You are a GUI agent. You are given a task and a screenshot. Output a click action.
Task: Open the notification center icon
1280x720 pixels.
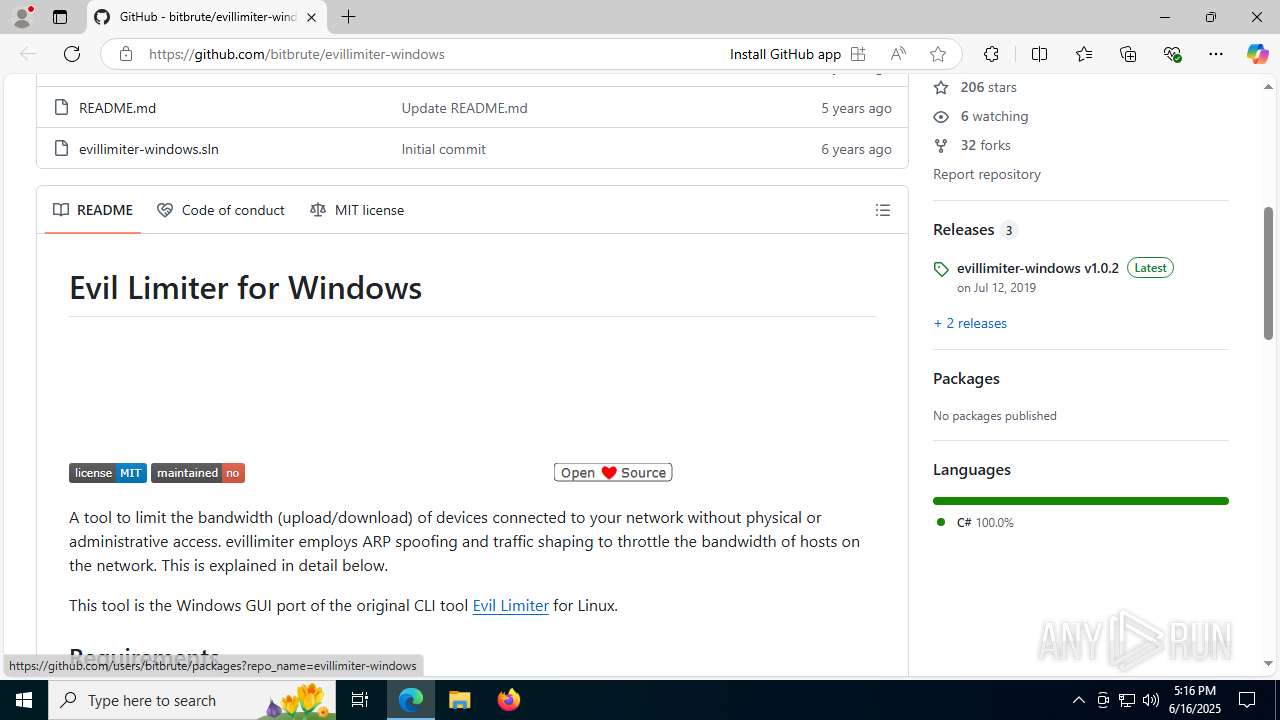[x=1247, y=700]
